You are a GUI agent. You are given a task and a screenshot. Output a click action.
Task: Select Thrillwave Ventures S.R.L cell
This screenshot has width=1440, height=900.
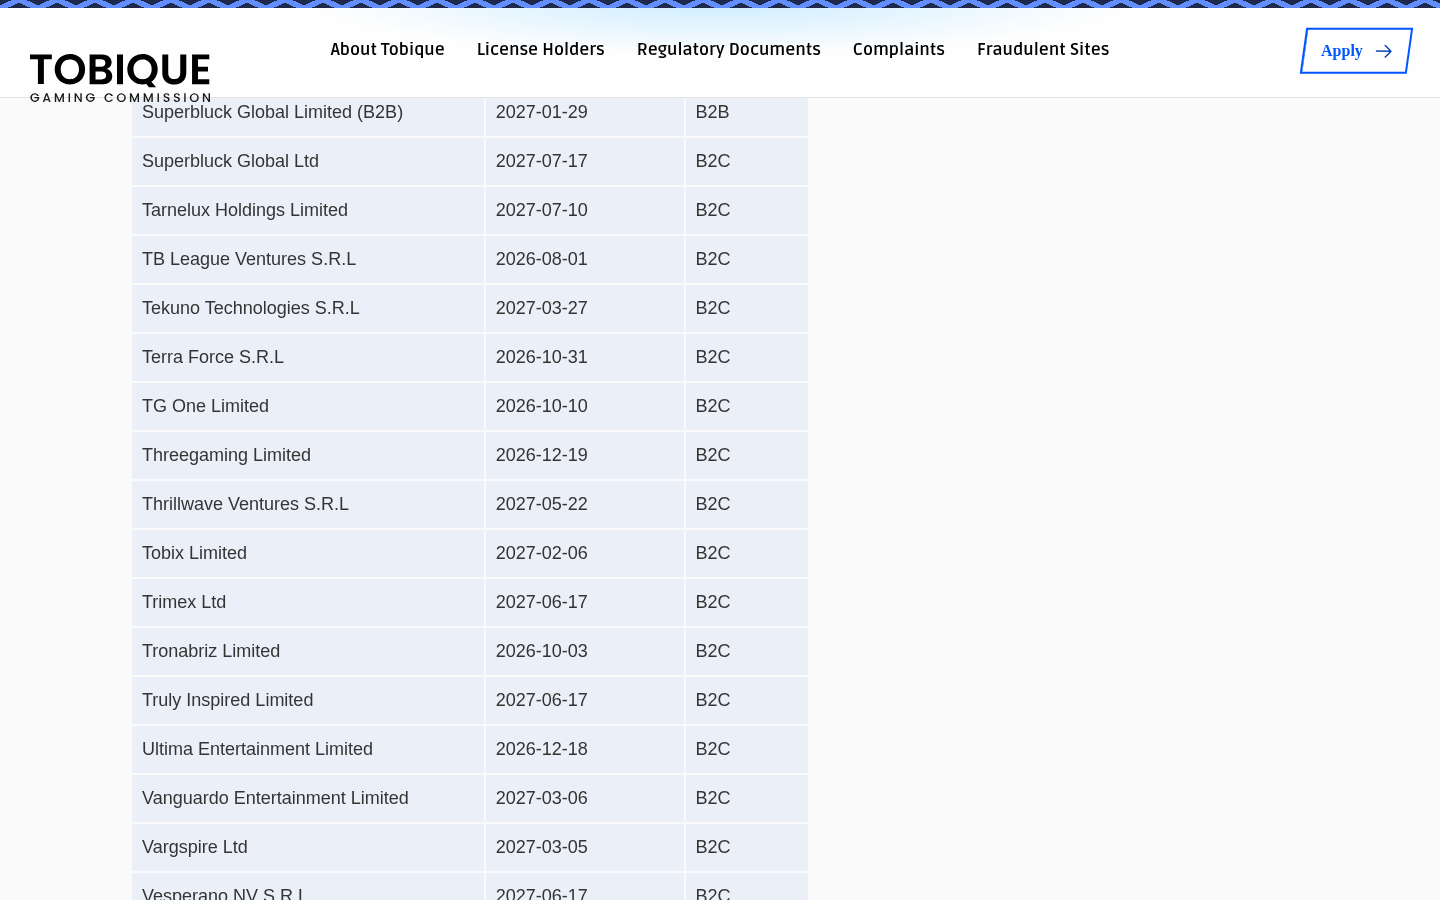tap(308, 504)
